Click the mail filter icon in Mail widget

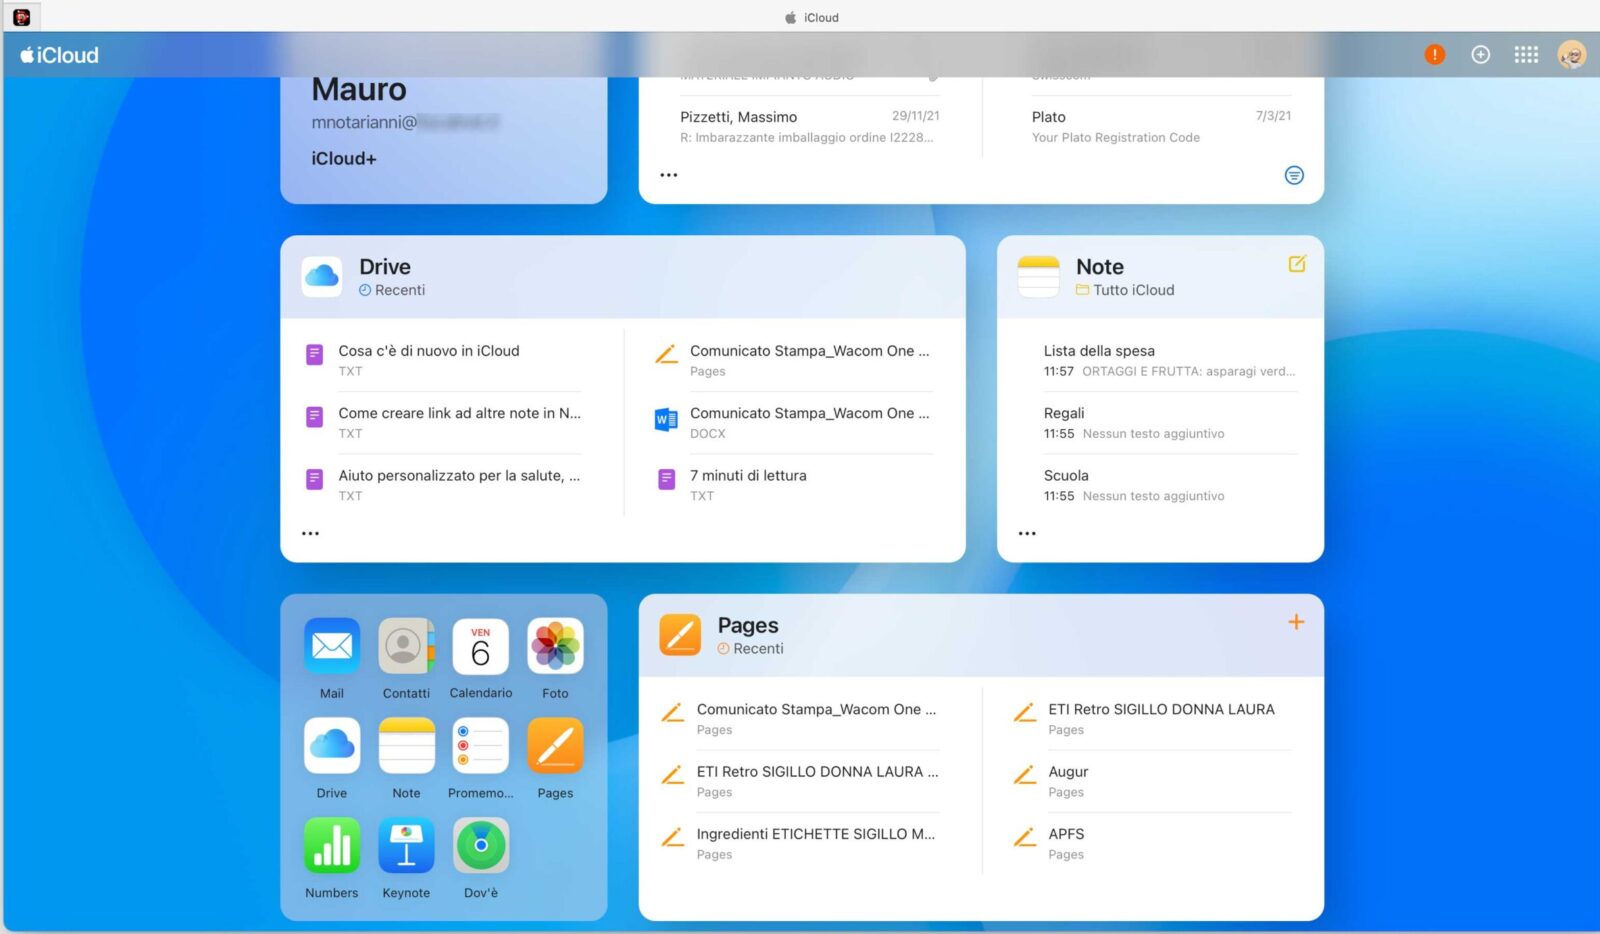(x=1294, y=175)
